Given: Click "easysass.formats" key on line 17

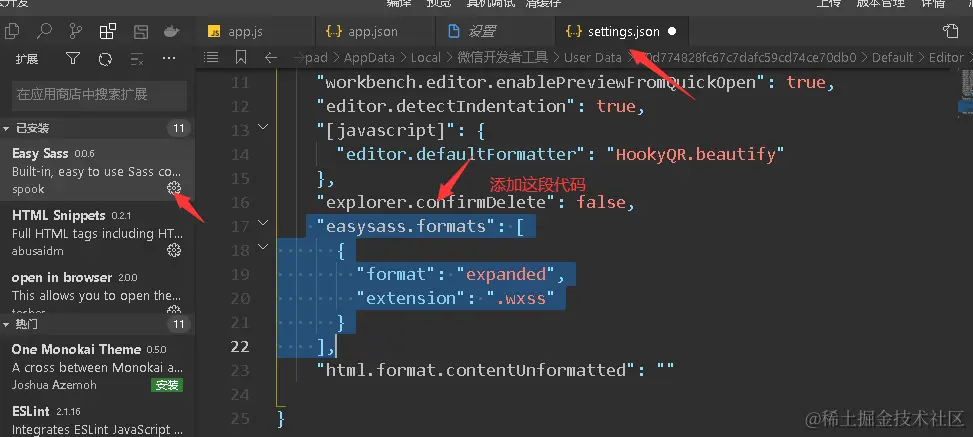Looking at the screenshot, I should tap(406, 226).
